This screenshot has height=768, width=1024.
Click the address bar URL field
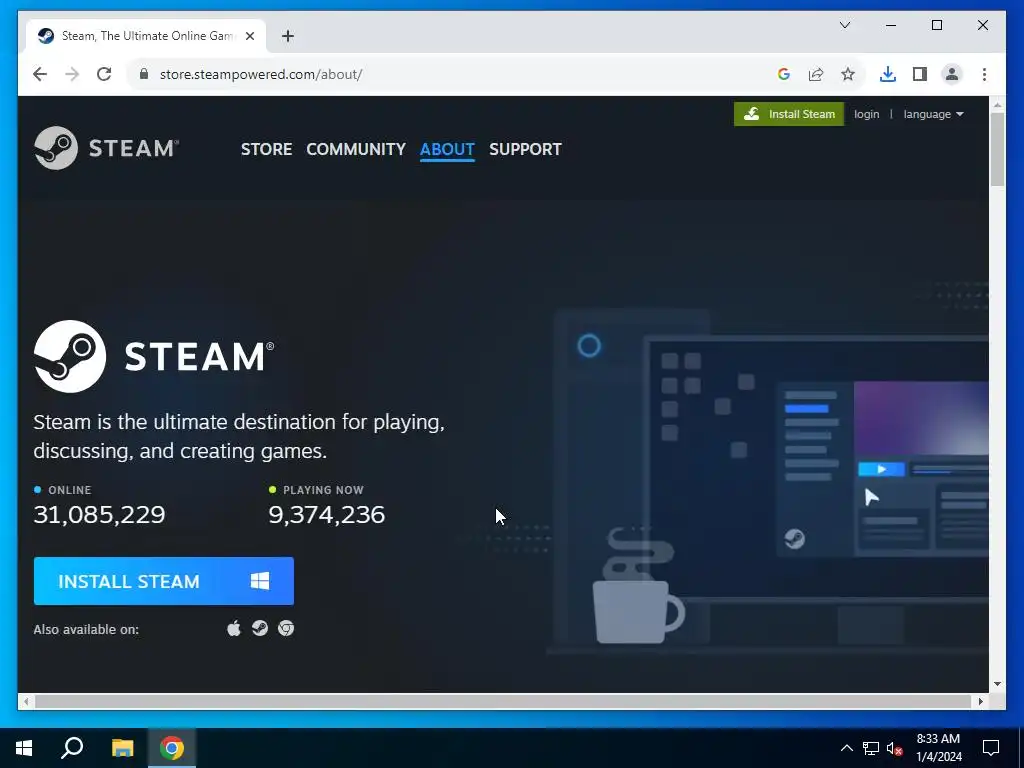[457, 74]
